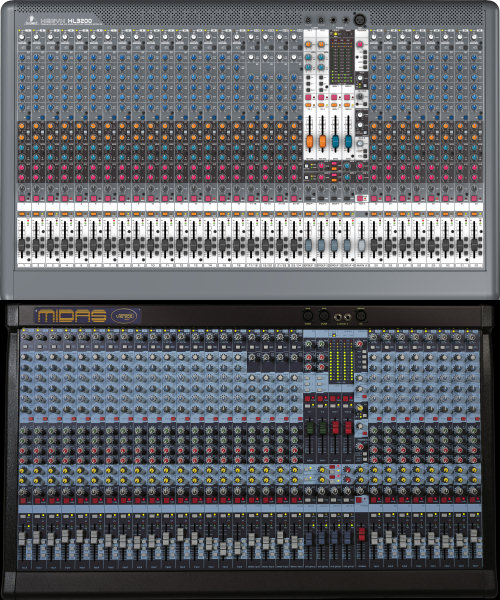Turn the first green knob in Midas master section
500x600 pixels.
(308, 345)
